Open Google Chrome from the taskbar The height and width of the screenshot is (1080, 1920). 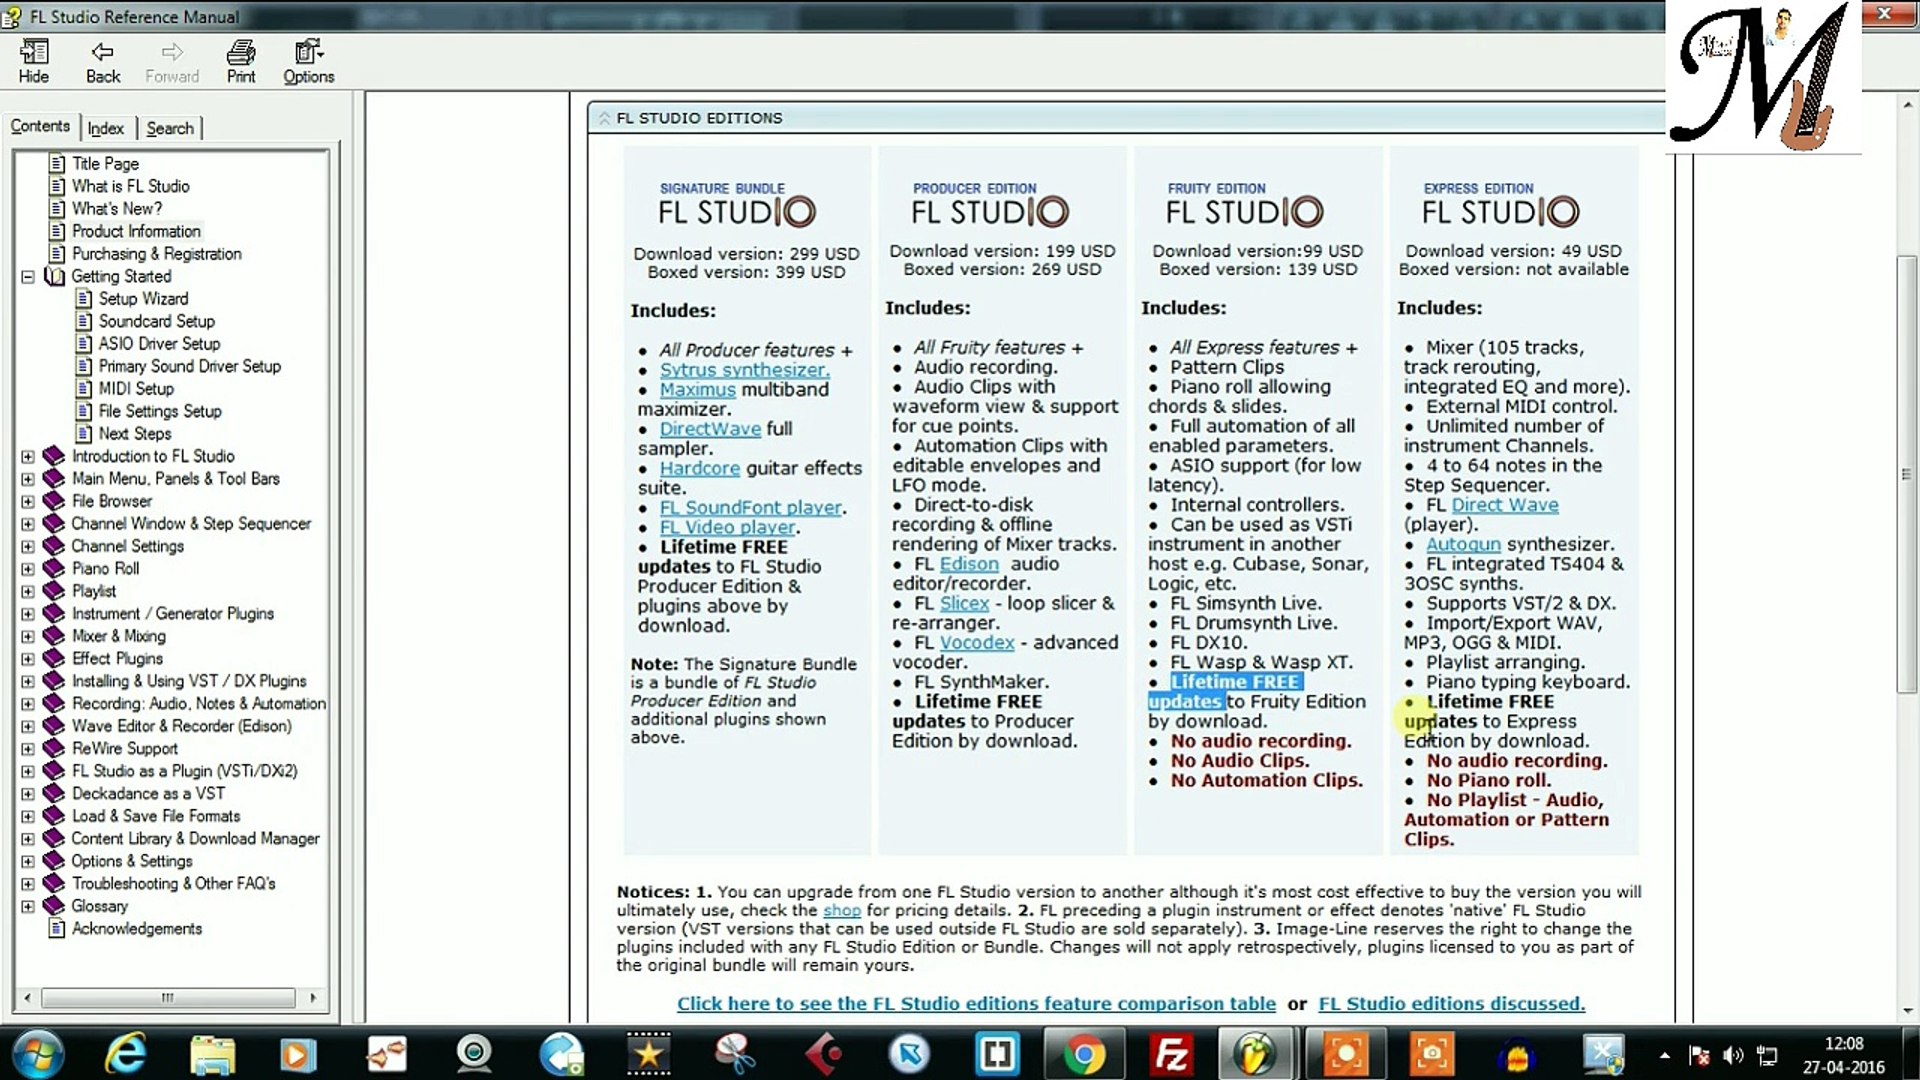1084,1054
